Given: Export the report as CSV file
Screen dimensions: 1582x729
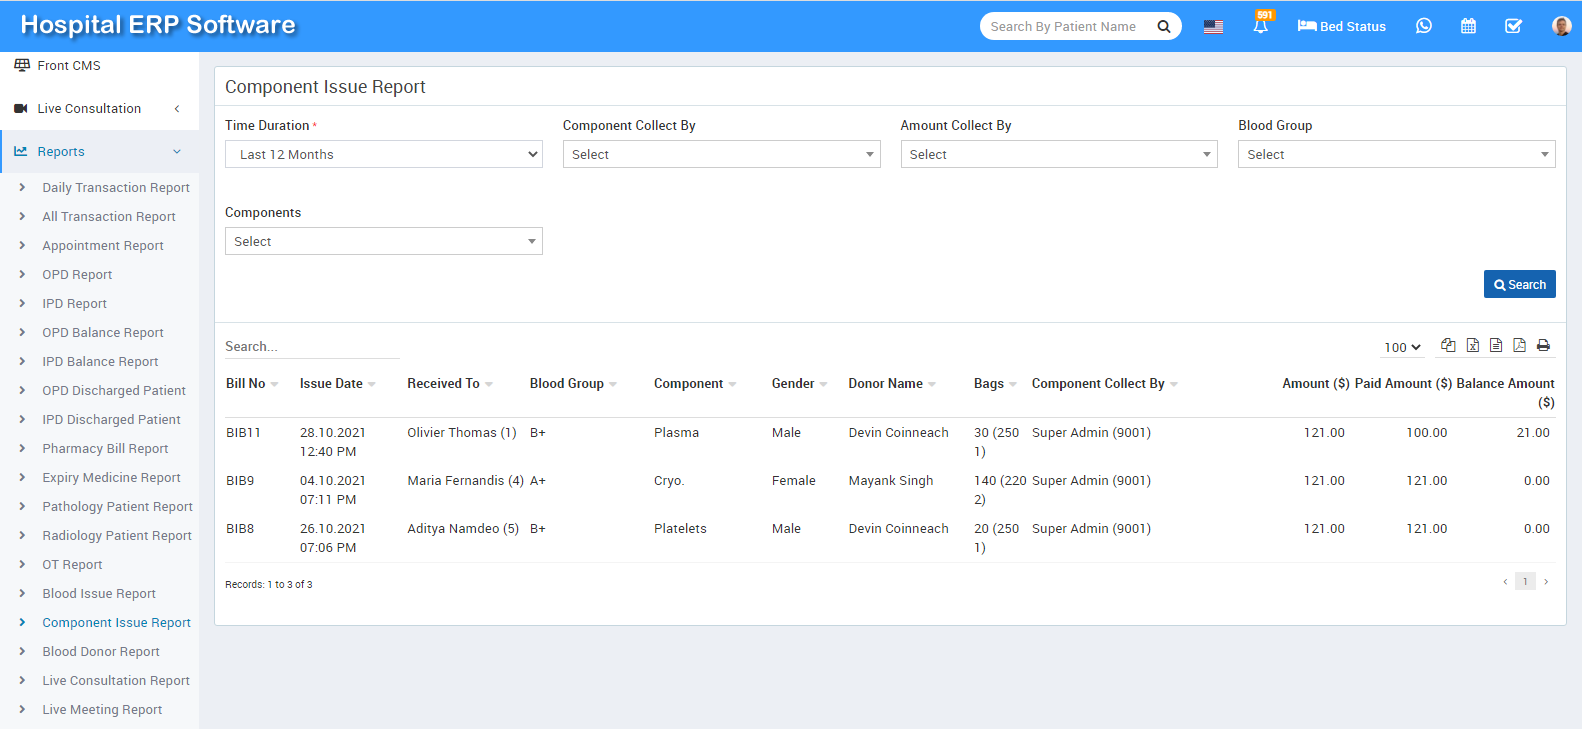Looking at the screenshot, I should (x=1496, y=346).
